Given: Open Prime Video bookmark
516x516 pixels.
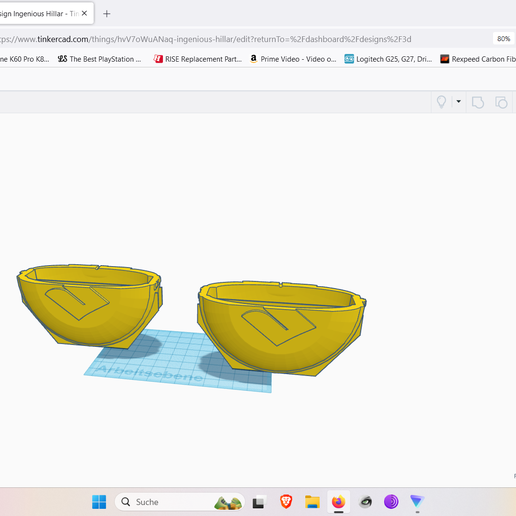Looking at the screenshot, I should (293, 59).
